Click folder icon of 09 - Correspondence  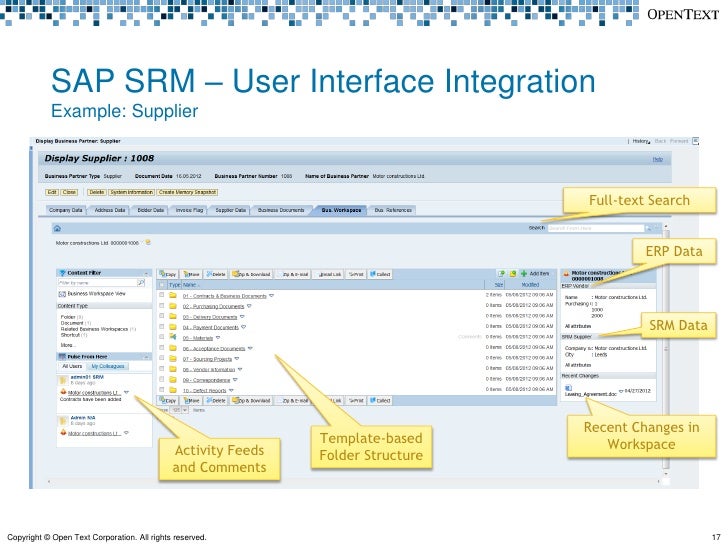[x=173, y=379]
